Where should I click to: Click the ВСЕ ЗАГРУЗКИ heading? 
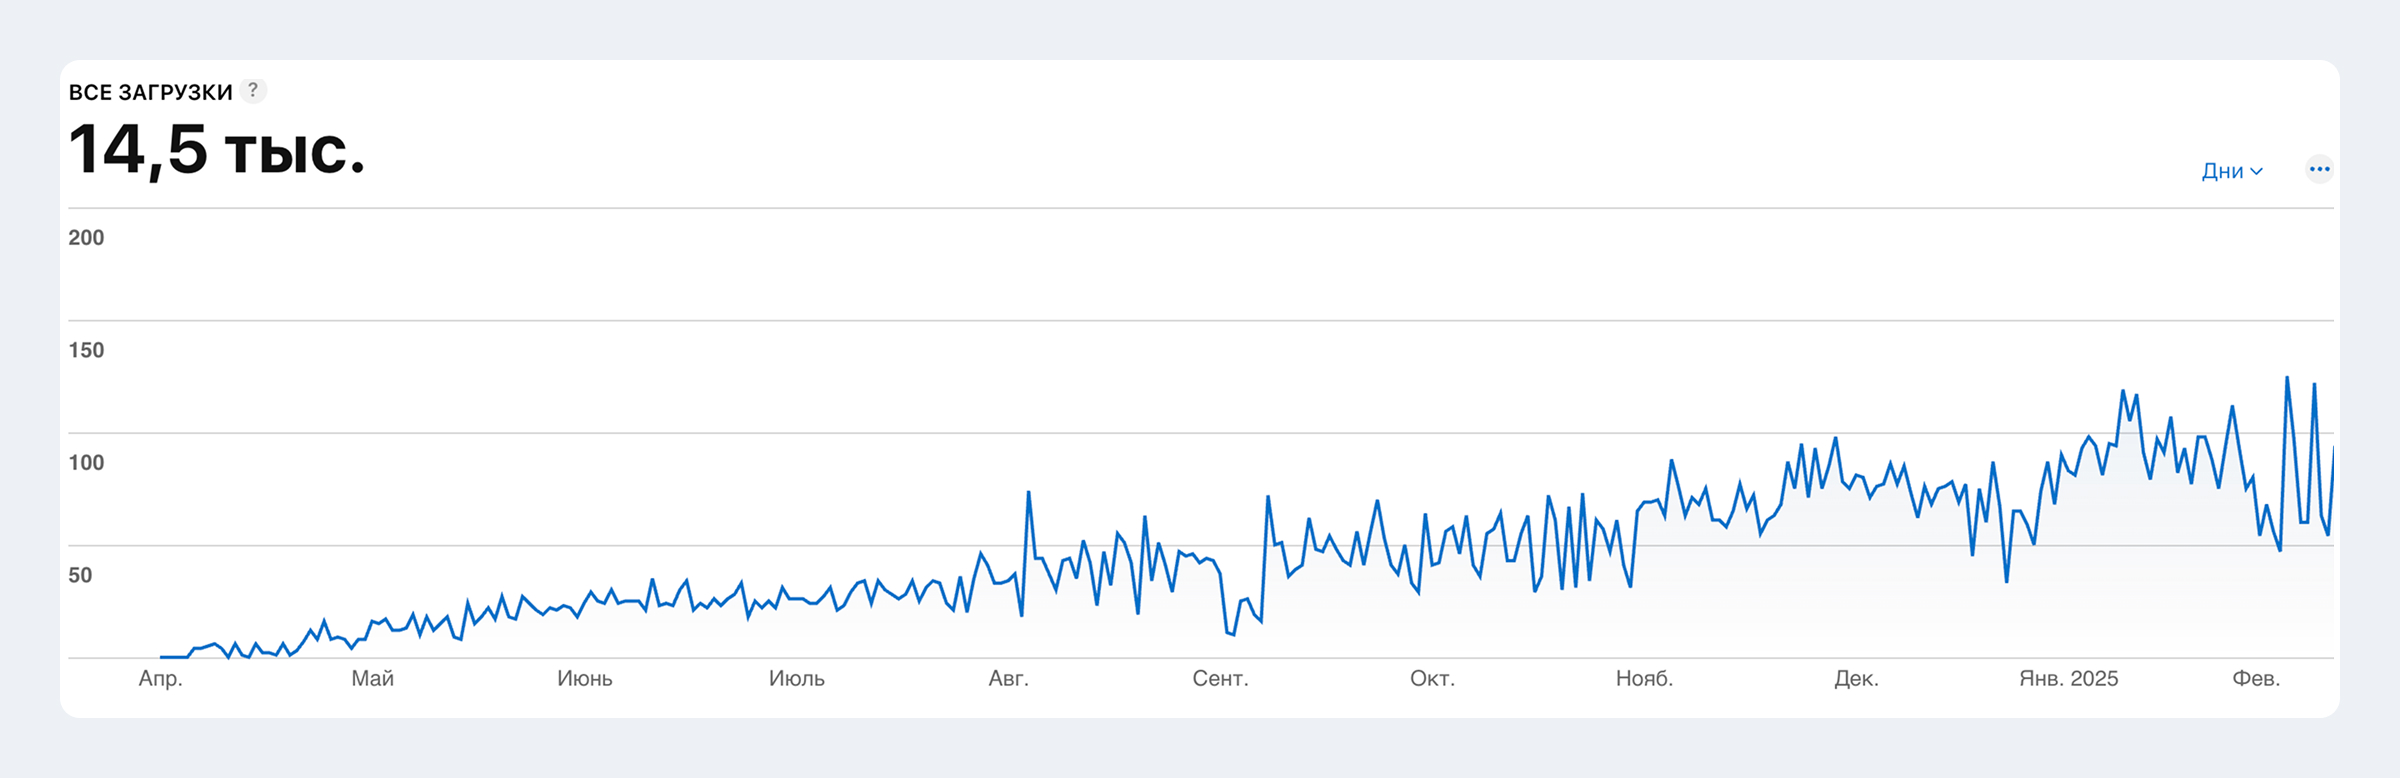151,92
